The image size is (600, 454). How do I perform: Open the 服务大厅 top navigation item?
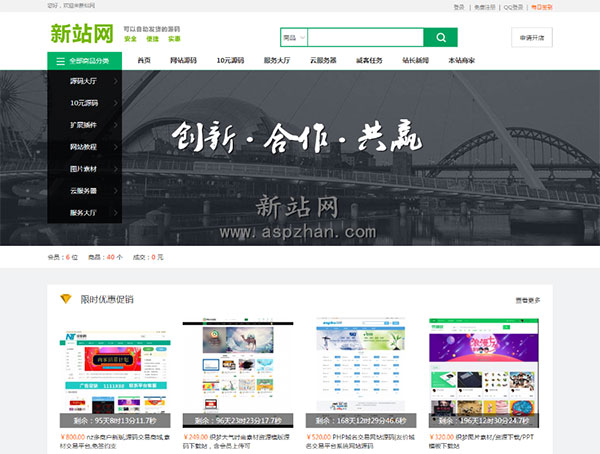pyautogui.click(x=277, y=60)
